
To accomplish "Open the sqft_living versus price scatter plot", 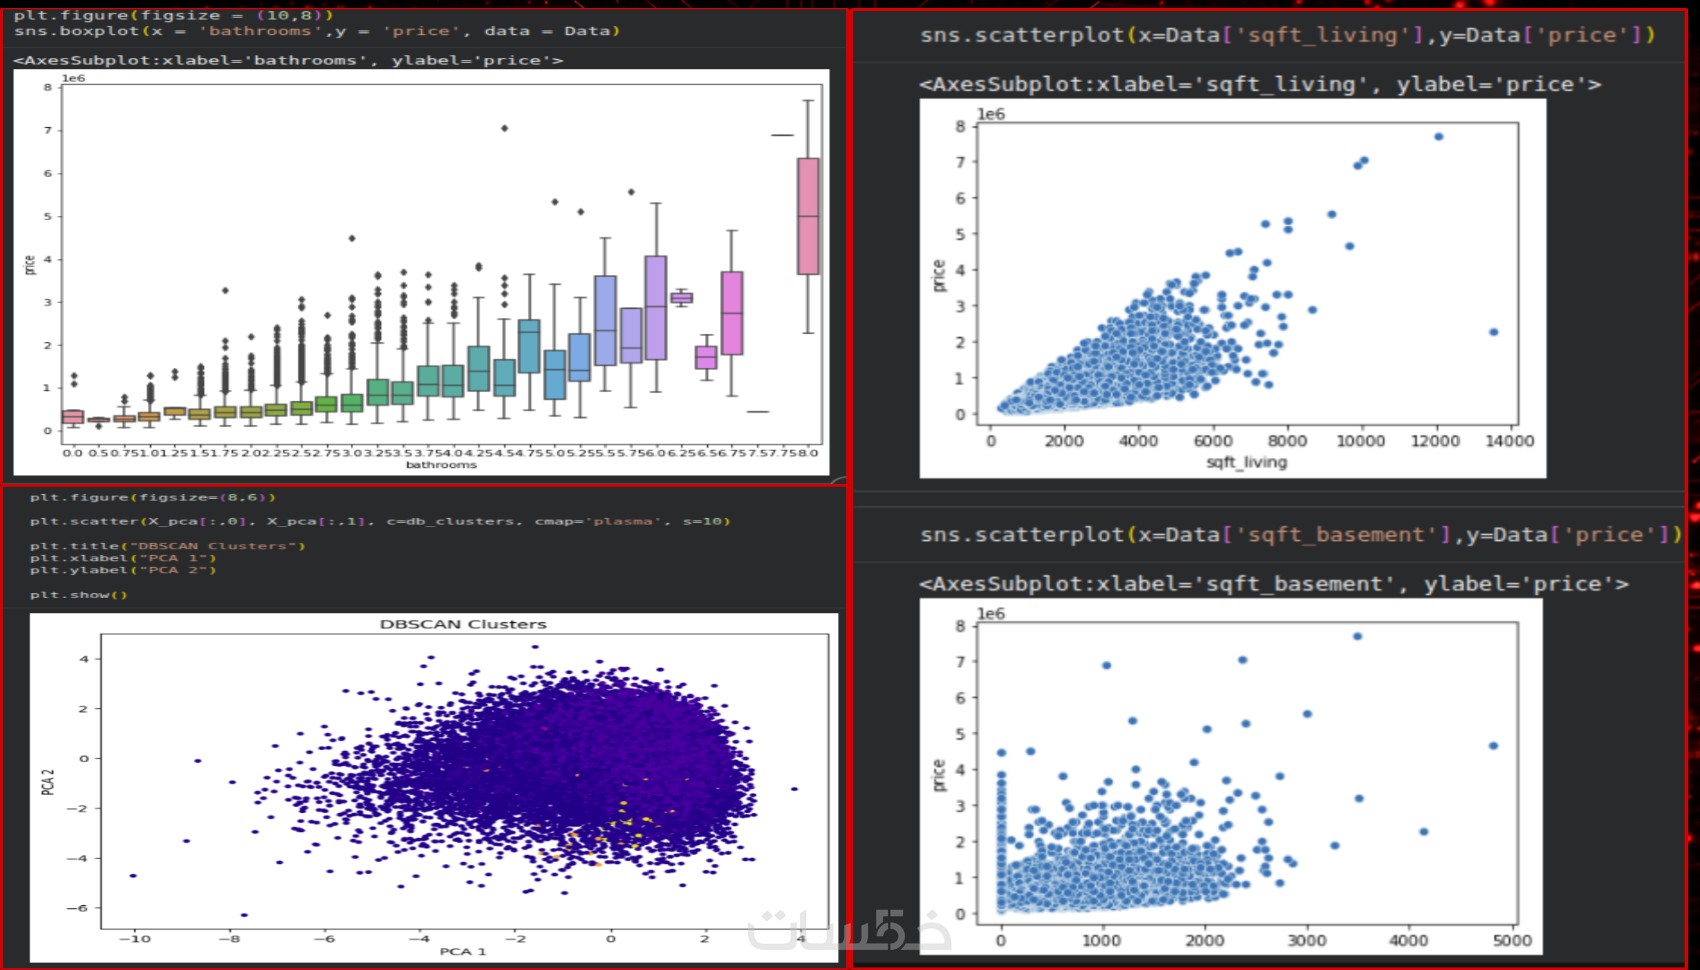I will (1233, 288).
